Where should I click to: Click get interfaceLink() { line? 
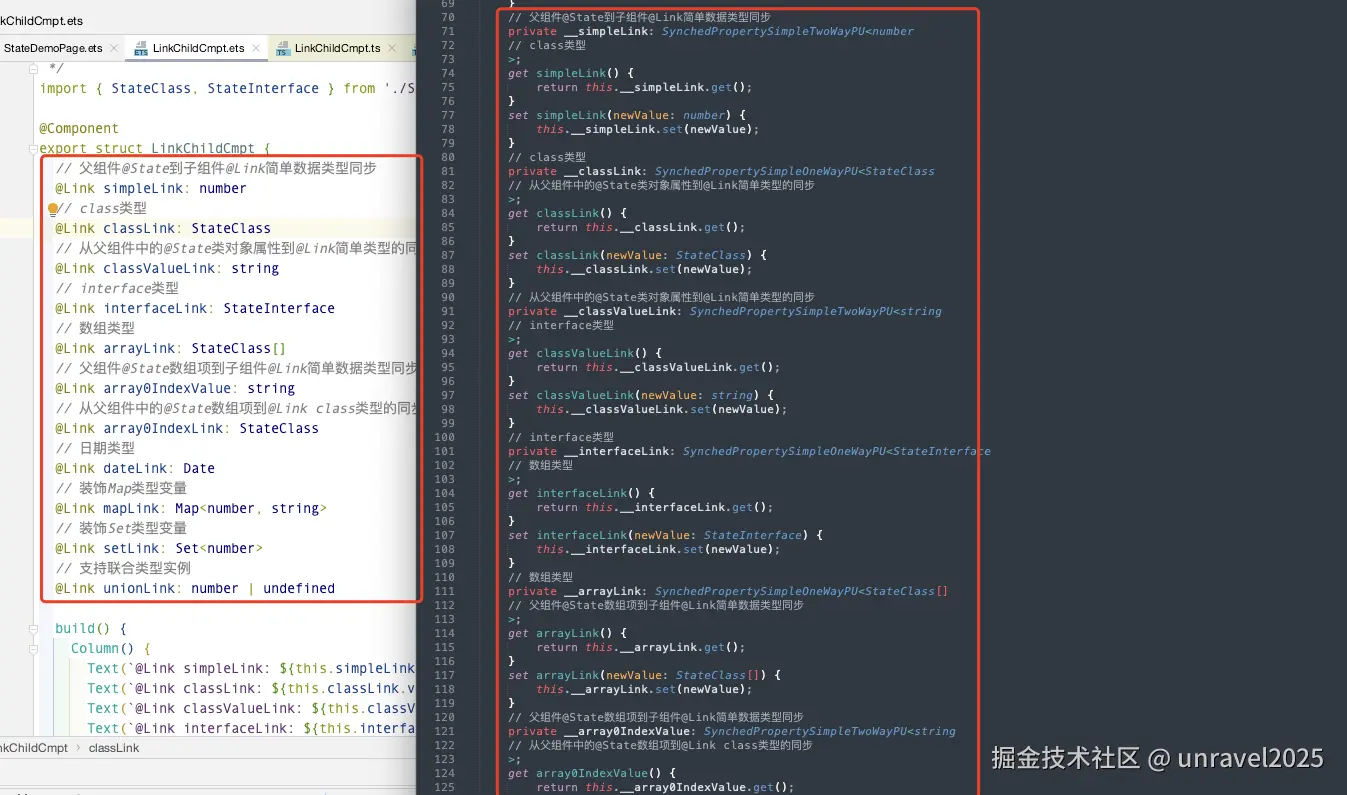[x=582, y=493]
